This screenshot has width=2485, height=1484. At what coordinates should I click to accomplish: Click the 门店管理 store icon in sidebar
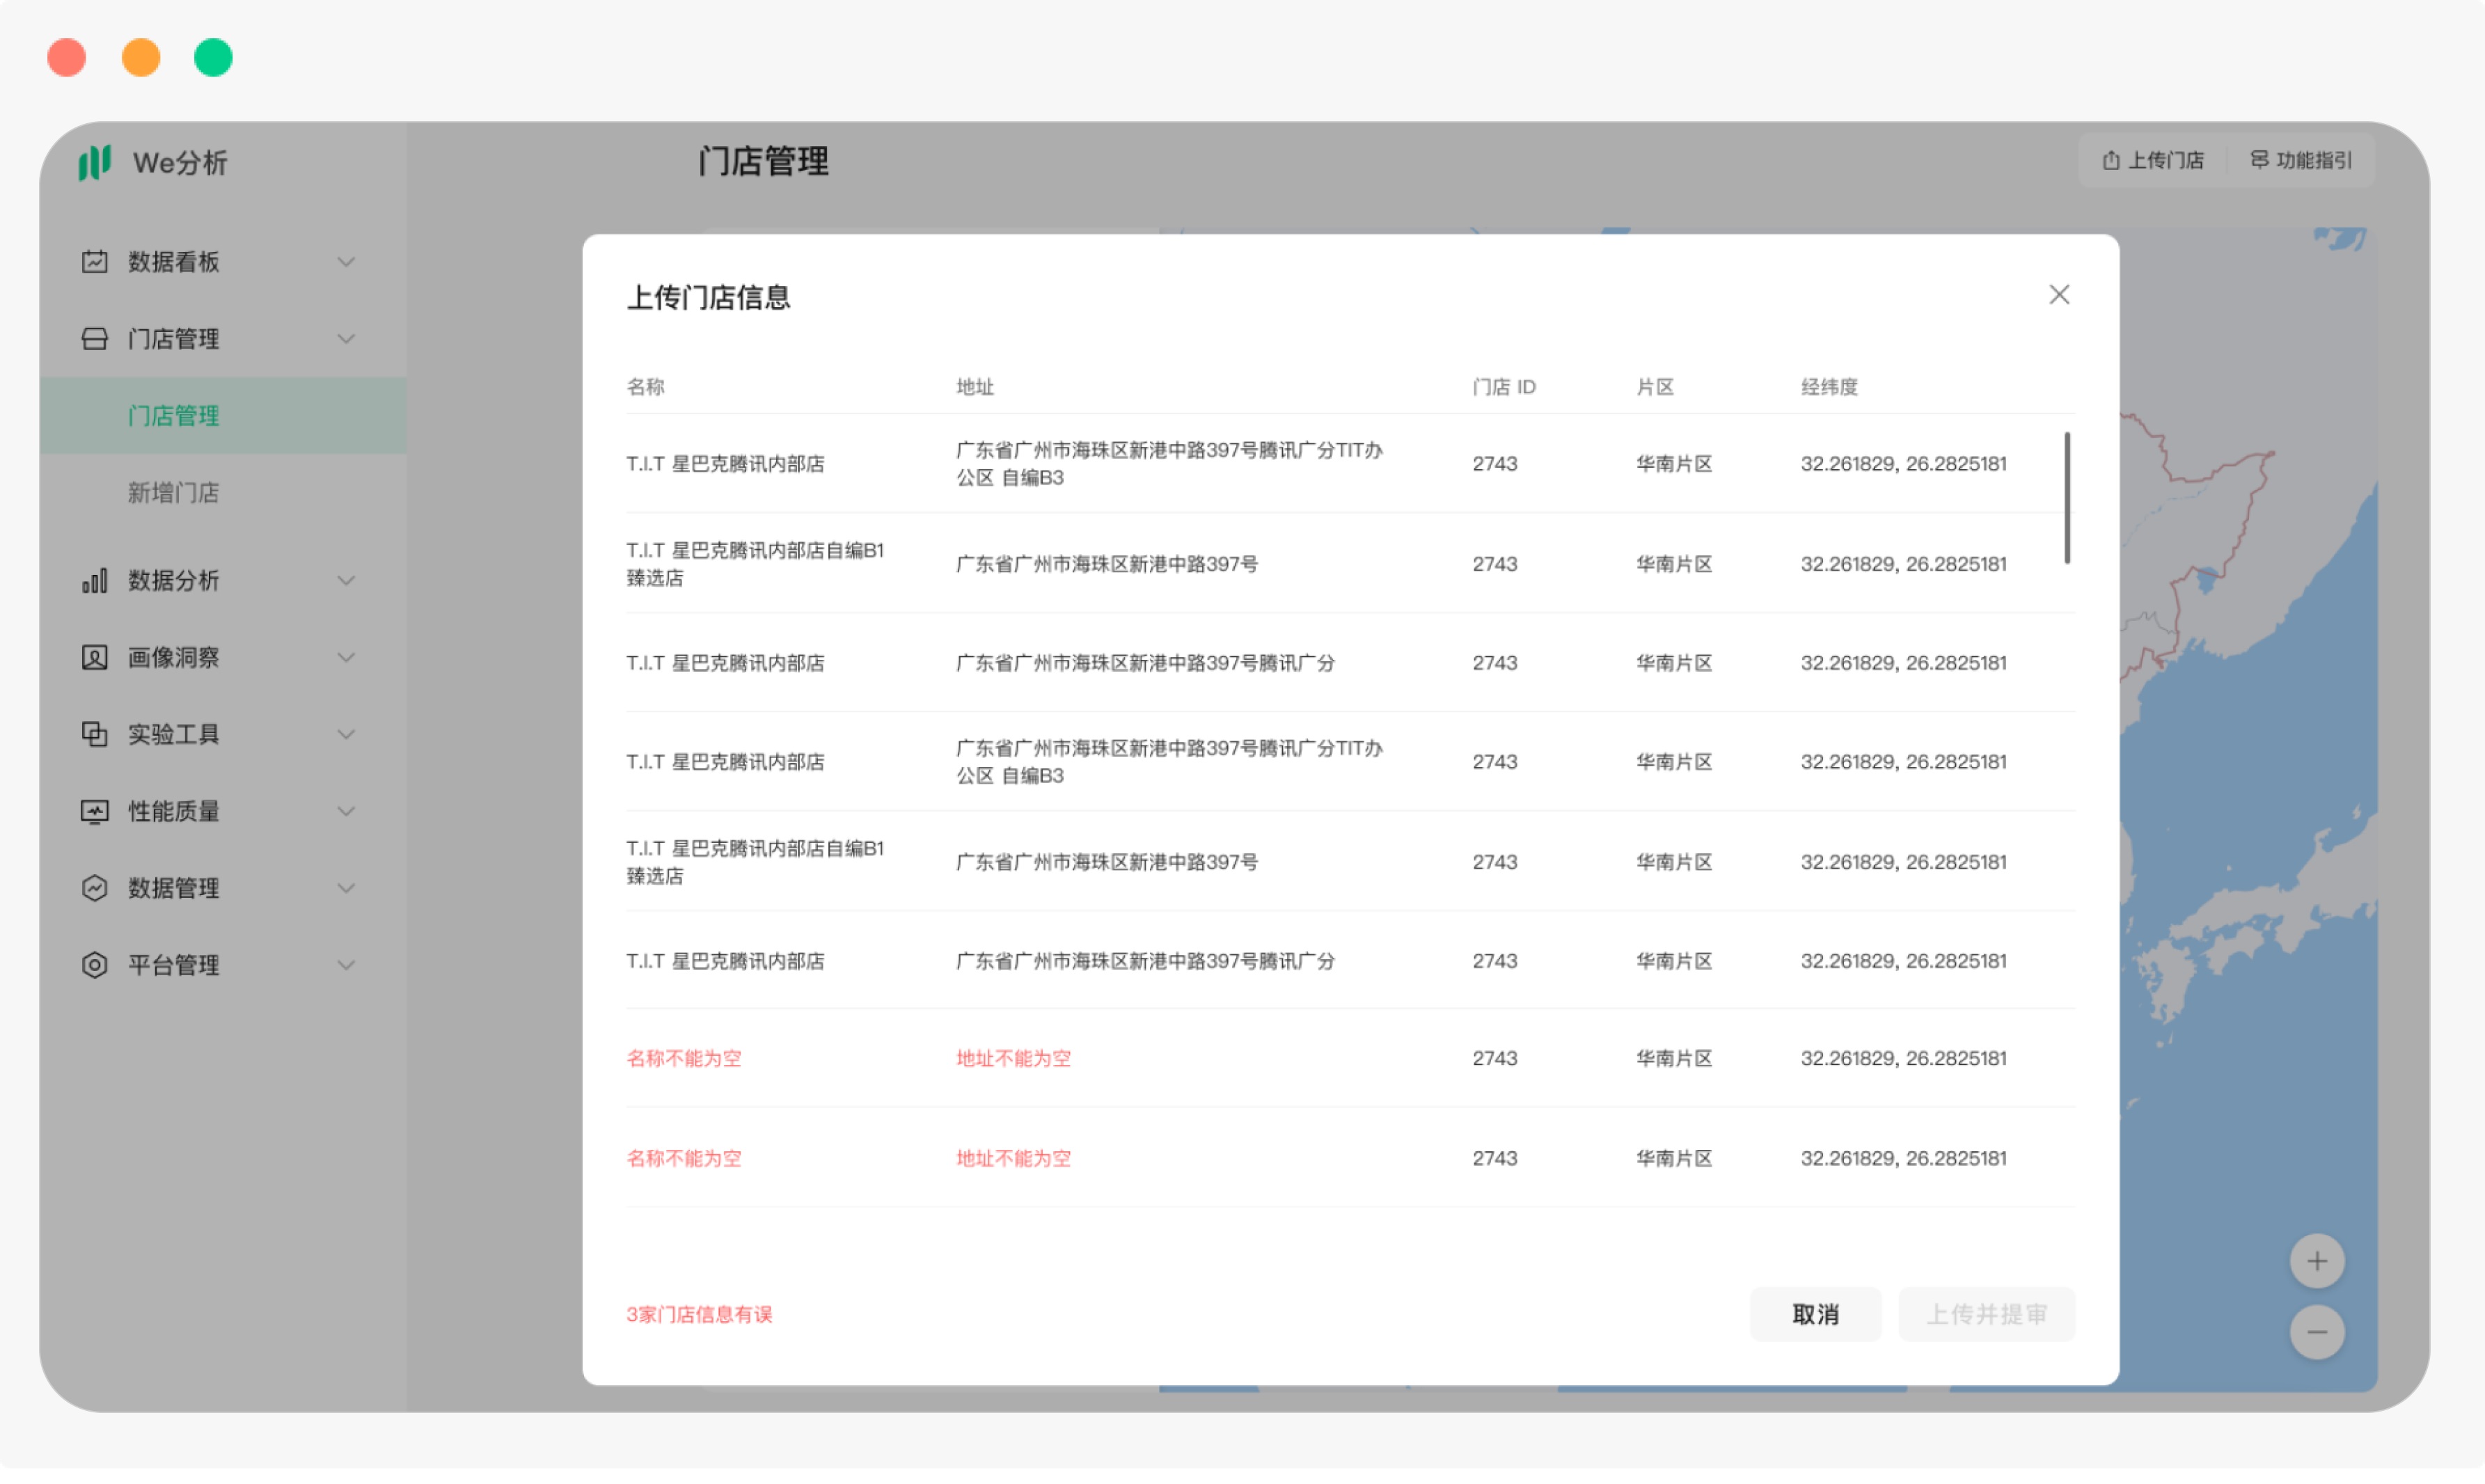94,339
